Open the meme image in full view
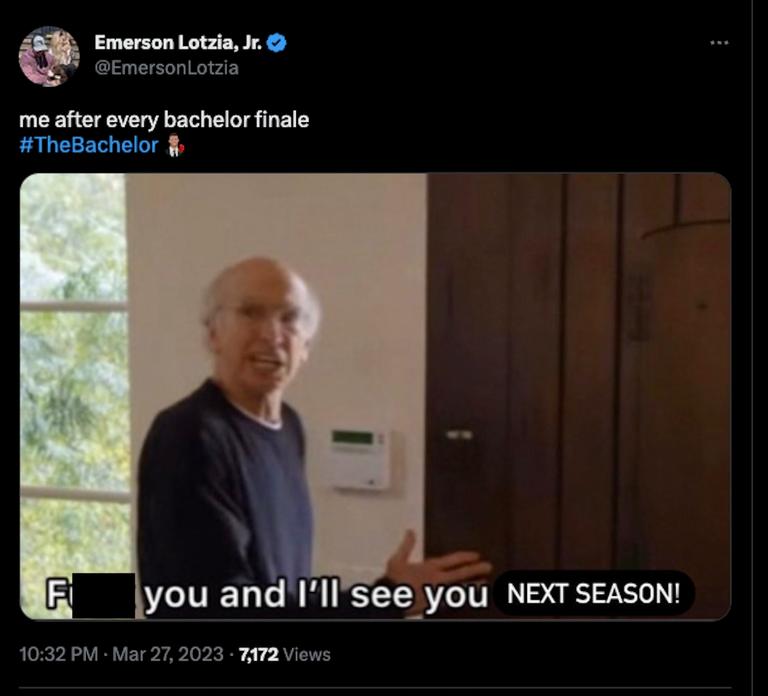768x696 pixels. 375,396
